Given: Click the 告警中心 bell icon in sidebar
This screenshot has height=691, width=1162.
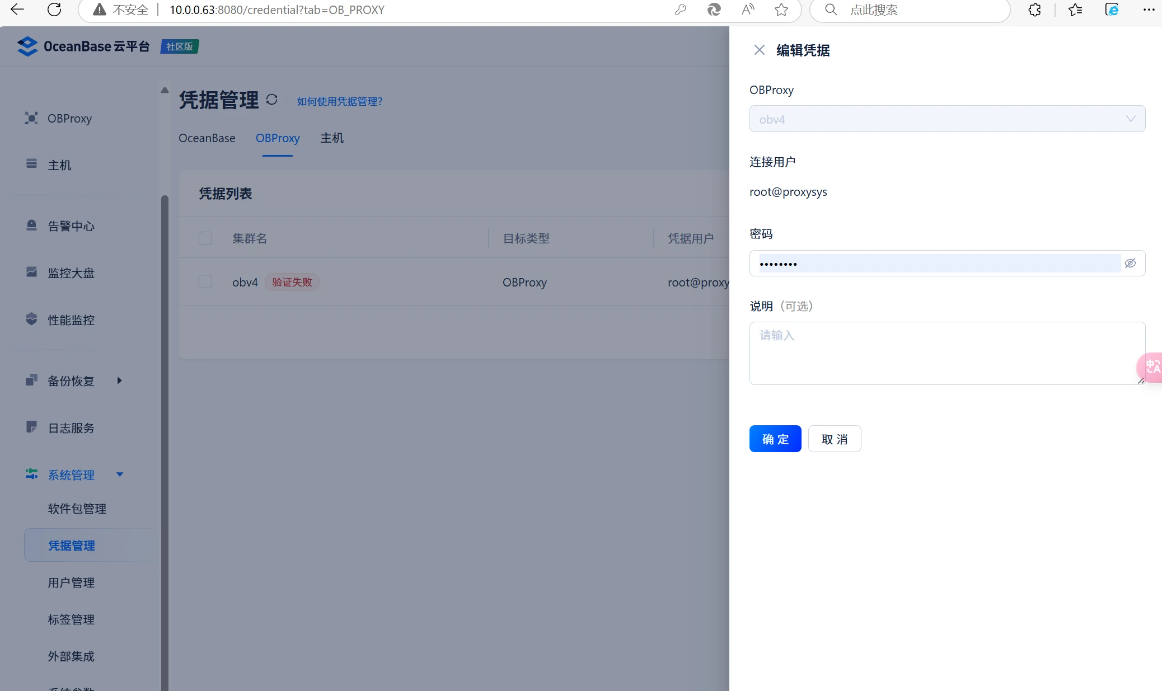Looking at the screenshot, I should coord(31,226).
